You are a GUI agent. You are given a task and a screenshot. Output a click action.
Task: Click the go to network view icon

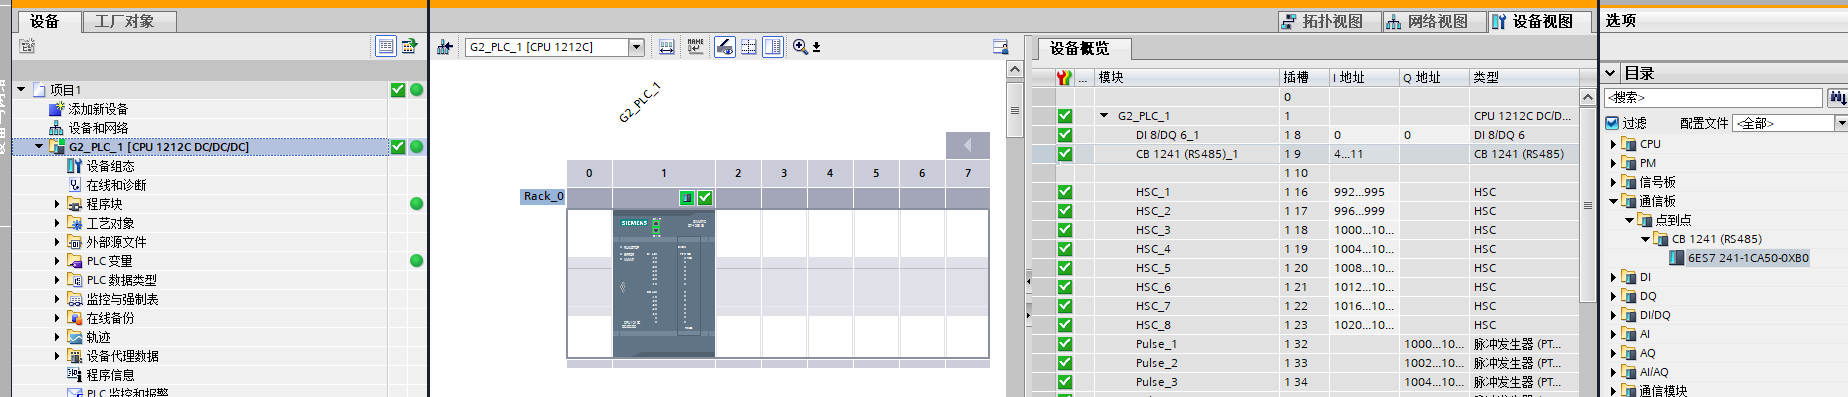click(x=445, y=47)
